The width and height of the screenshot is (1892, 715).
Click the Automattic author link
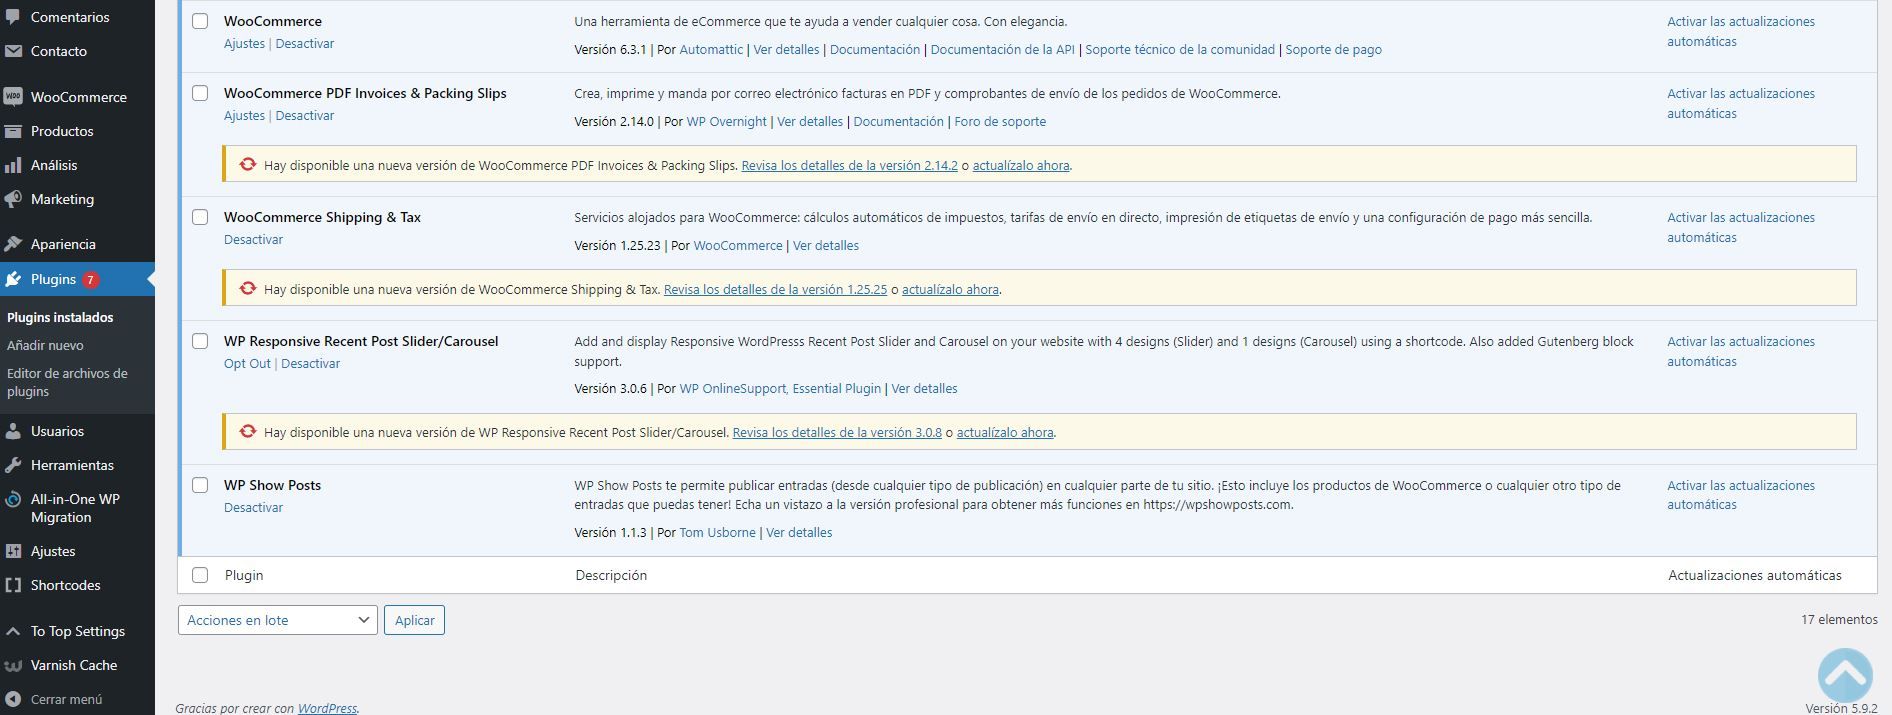711,49
